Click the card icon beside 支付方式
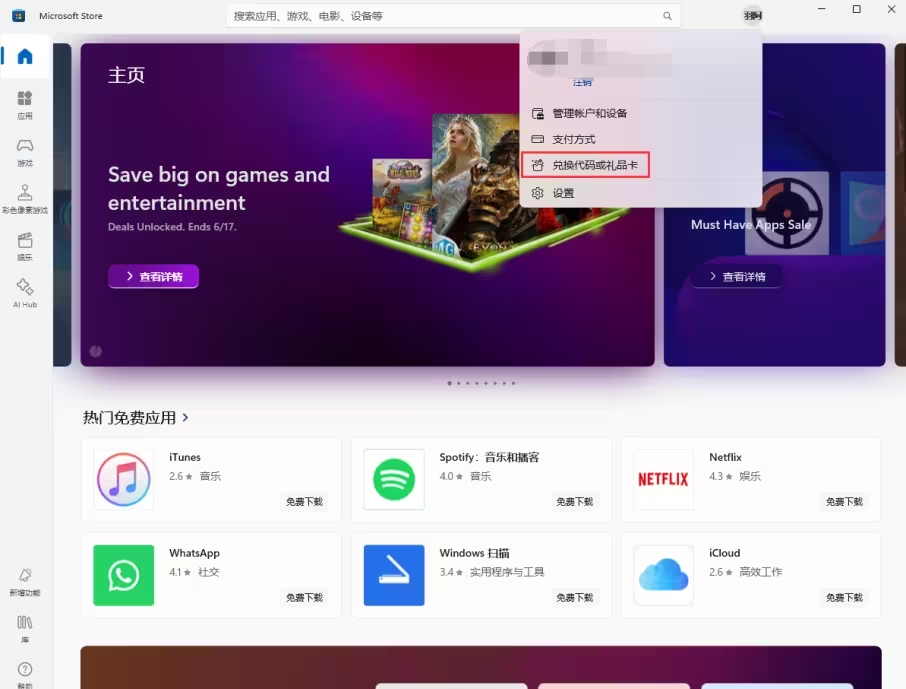Screen dimensions: 906x689 pyautogui.click(x=537, y=139)
